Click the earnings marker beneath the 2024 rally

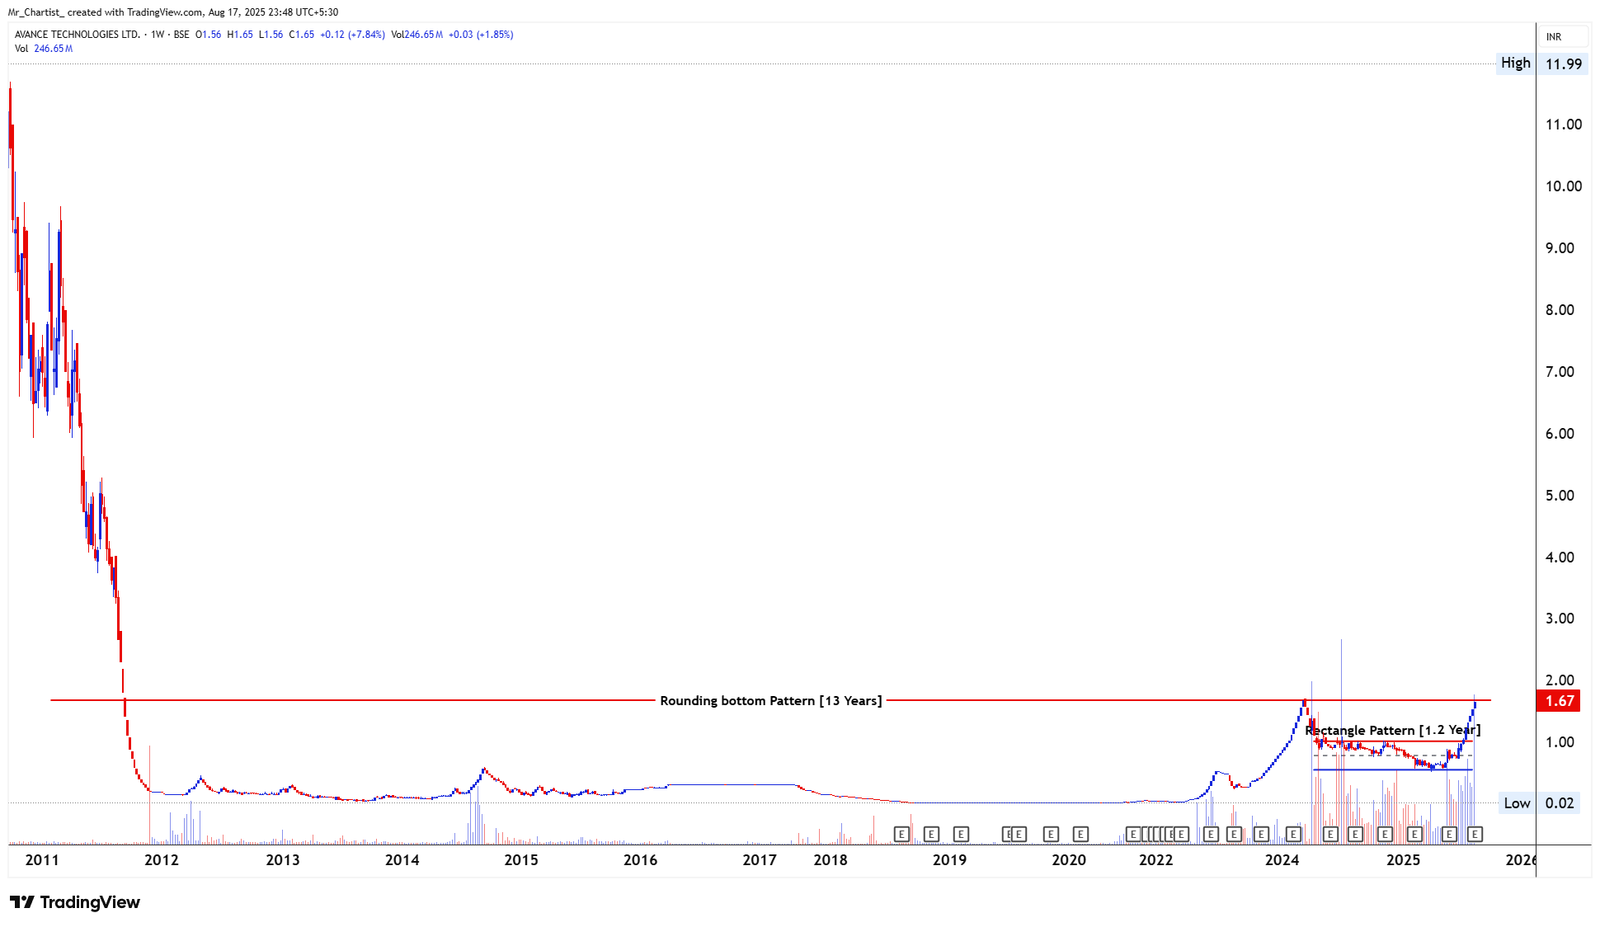coord(1294,833)
